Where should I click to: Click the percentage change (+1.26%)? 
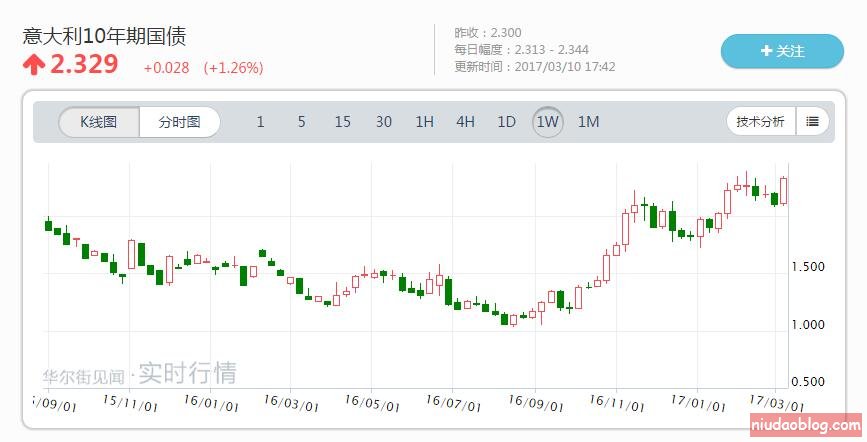pyautogui.click(x=233, y=68)
